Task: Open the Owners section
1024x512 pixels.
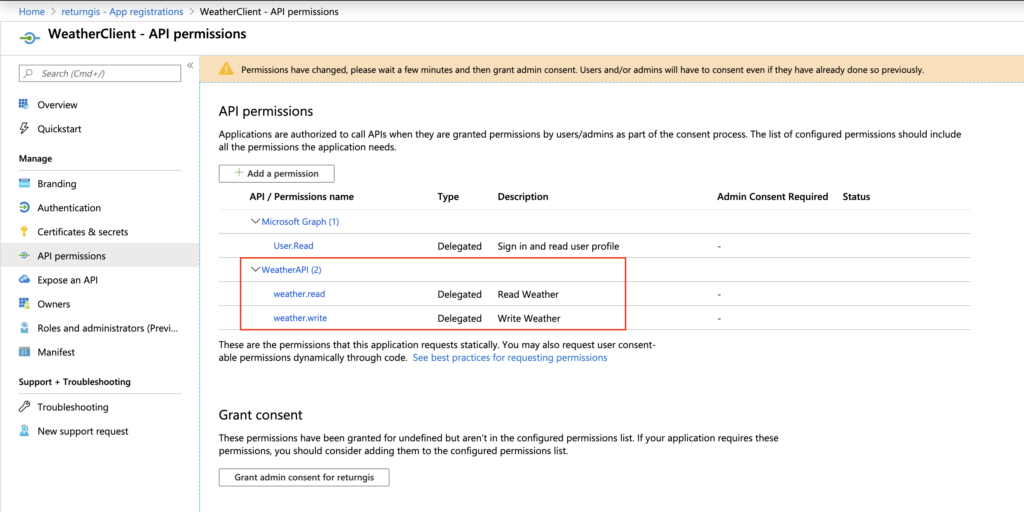Action: point(54,304)
